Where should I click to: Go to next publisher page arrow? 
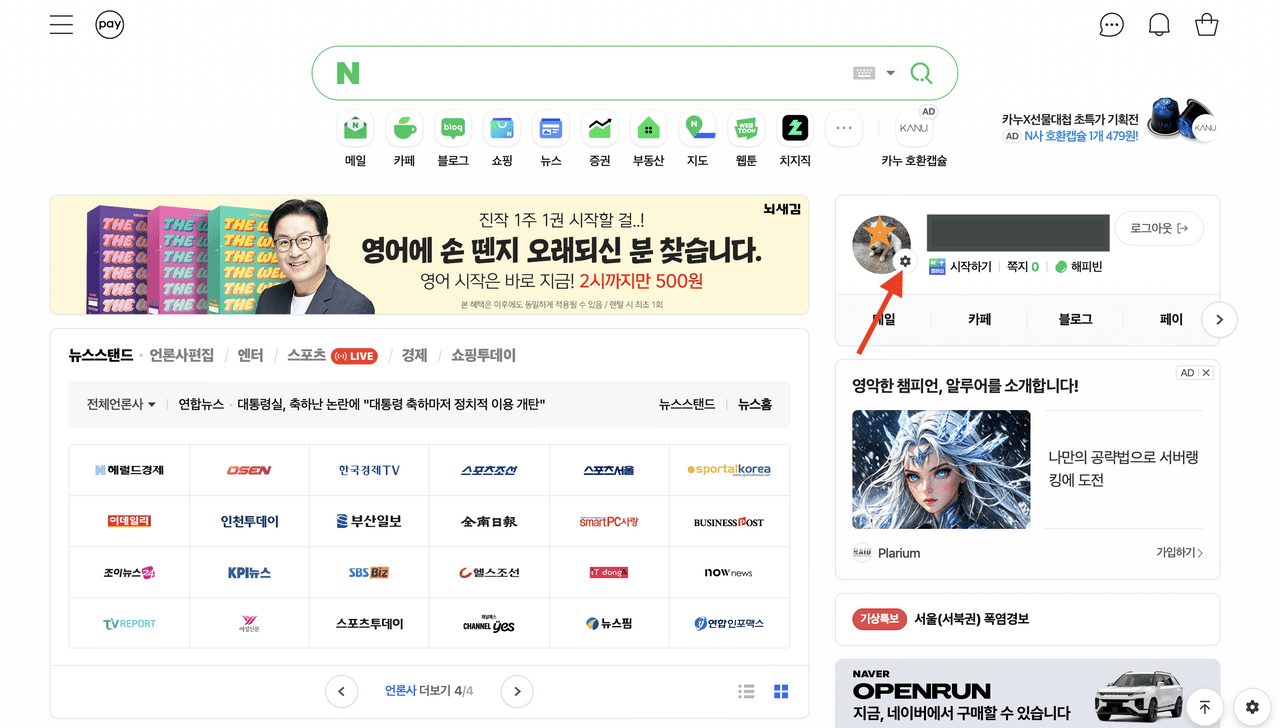pos(517,691)
